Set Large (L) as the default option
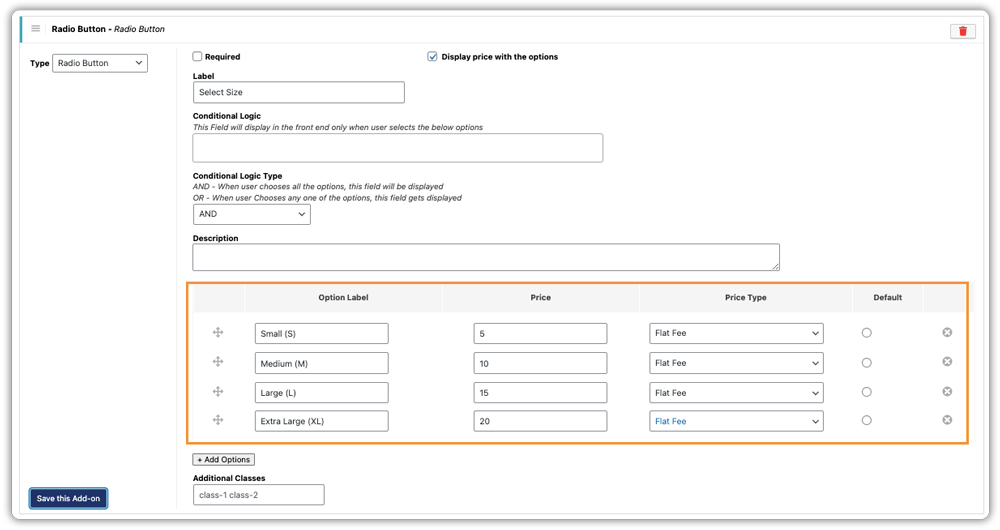The image size is (1000, 530). click(866, 392)
